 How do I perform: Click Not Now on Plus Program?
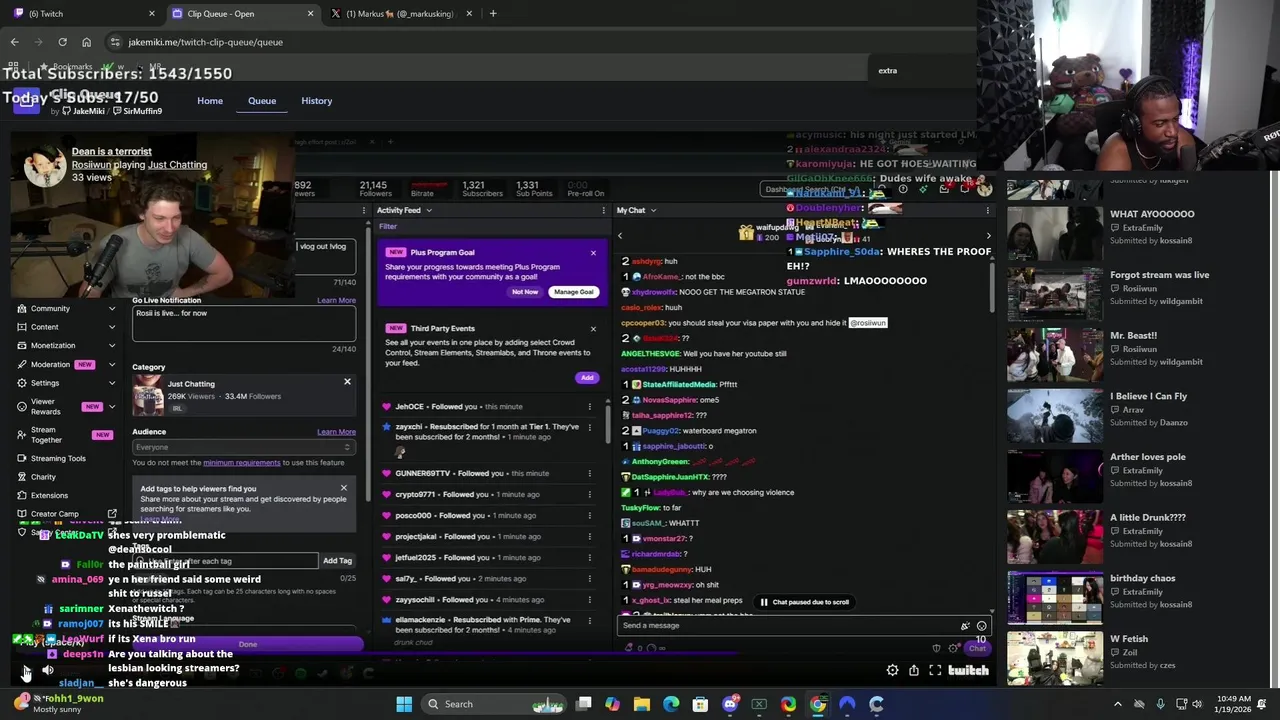[525, 292]
